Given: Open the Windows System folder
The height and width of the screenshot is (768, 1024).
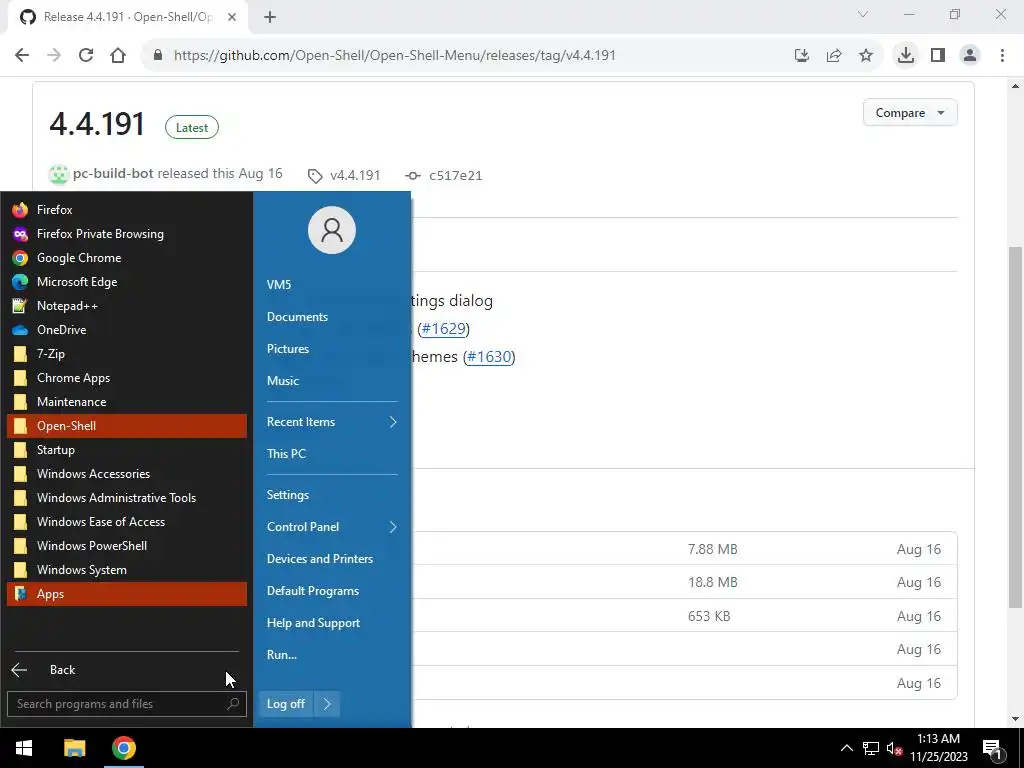Looking at the screenshot, I should [x=127, y=569].
